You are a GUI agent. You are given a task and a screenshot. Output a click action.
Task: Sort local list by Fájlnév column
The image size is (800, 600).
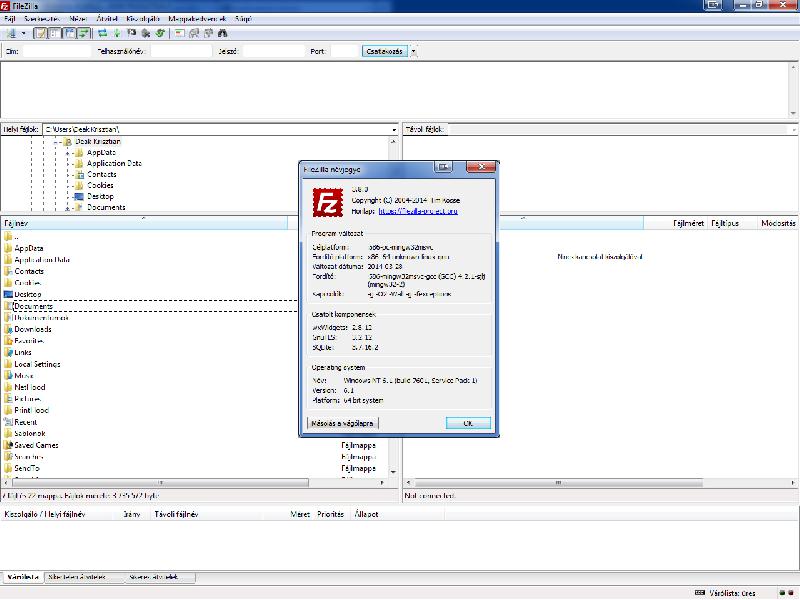[x=144, y=223]
